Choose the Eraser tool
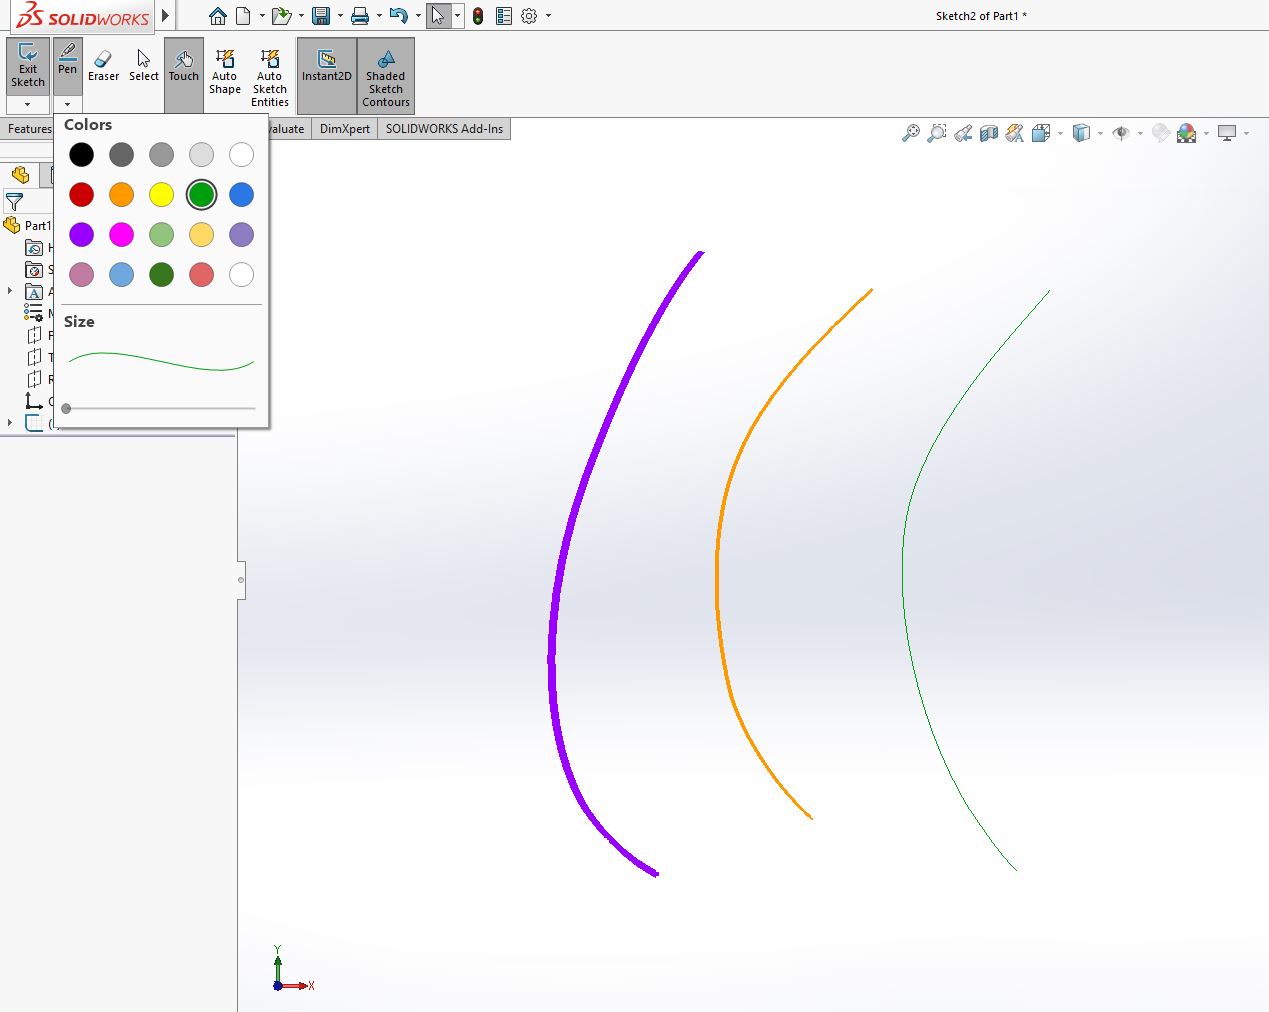The width and height of the screenshot is (1269, 1012). tap(103, 66)
